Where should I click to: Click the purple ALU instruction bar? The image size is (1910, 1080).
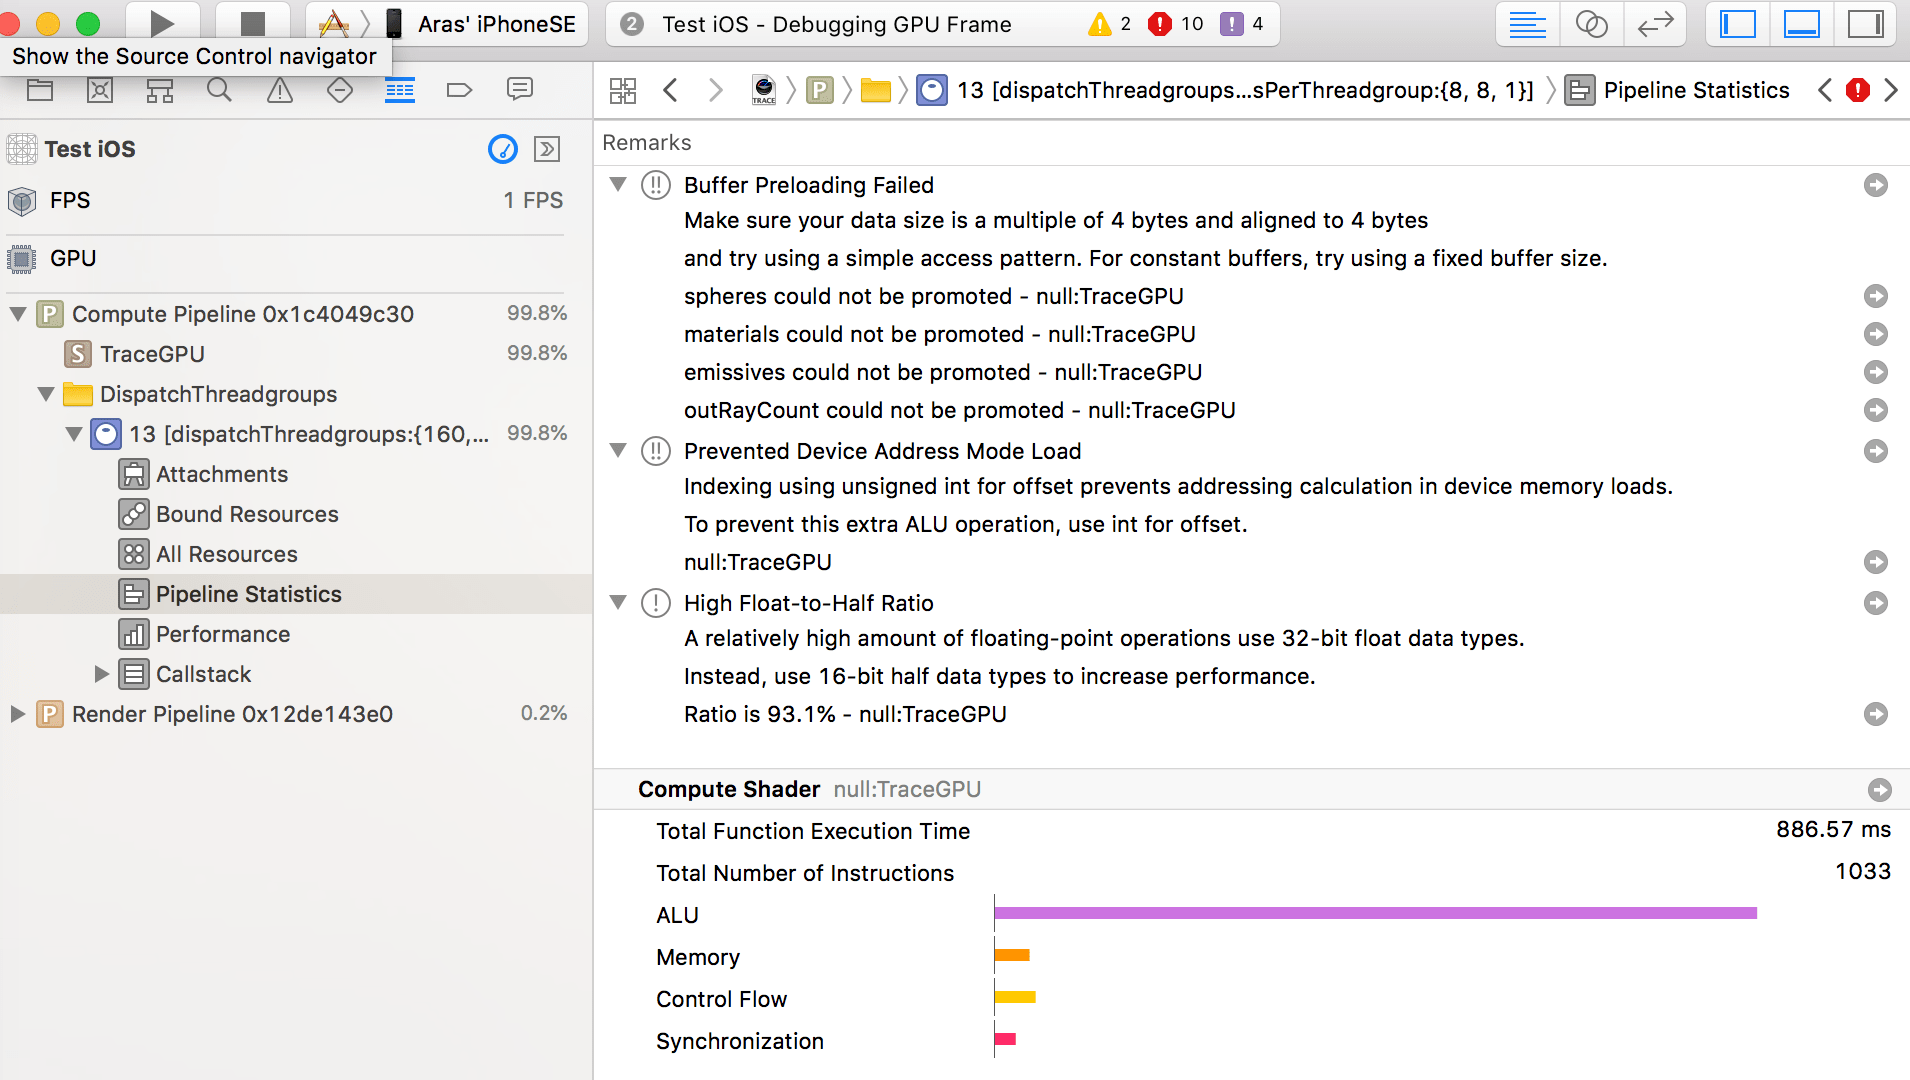[1376, 913]
